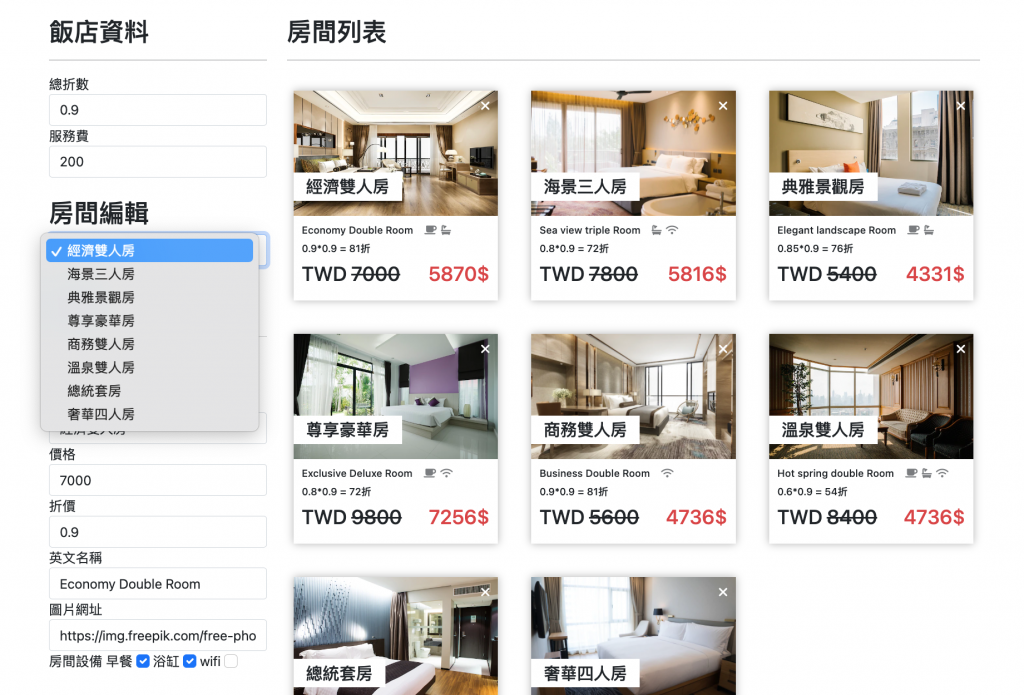Select 經濟雙人房 in the dropdown list
This screenshot has width=1024, height=695.
pos(150,250)
